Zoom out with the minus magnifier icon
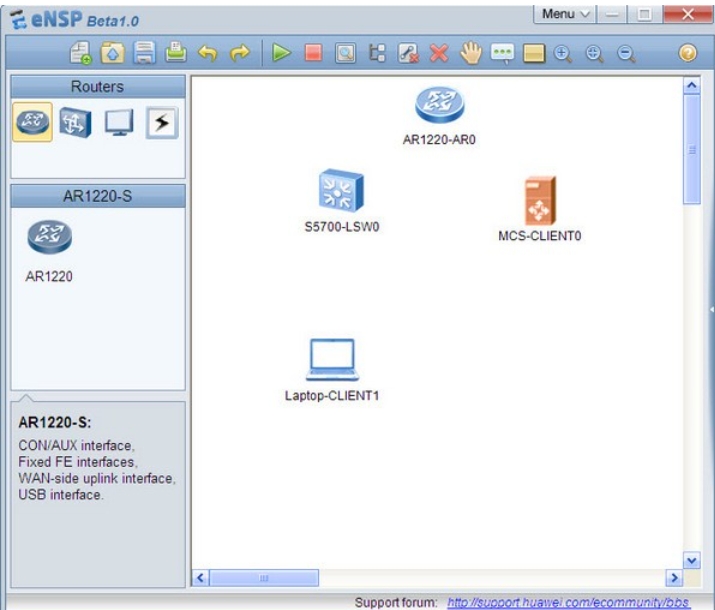715x610 pixels. (x=627, y=54)
